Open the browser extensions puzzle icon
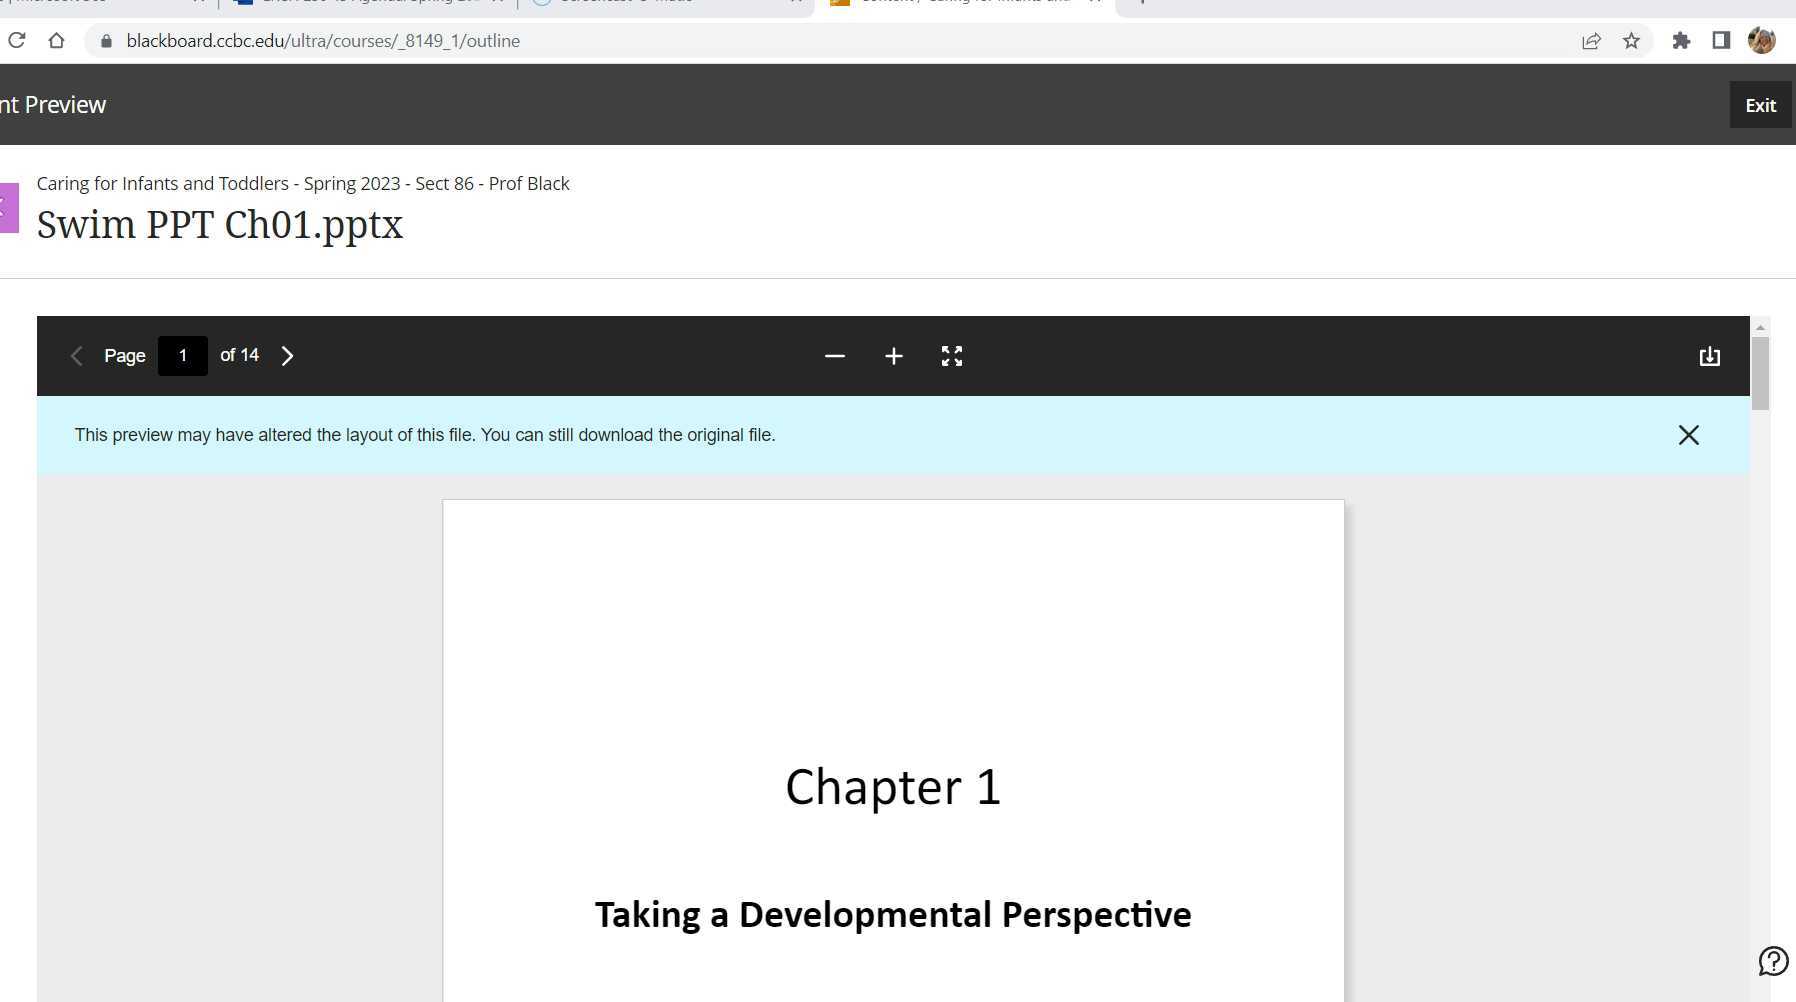Screen dimensions: 1796x1002 coord(1682,40)
